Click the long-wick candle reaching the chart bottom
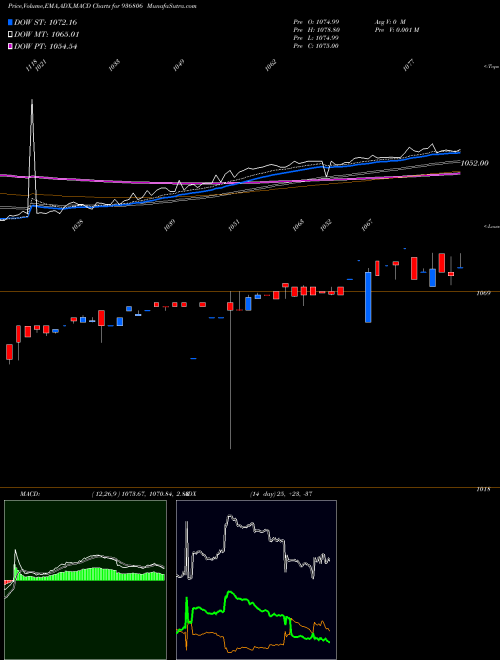 (230, 370)
